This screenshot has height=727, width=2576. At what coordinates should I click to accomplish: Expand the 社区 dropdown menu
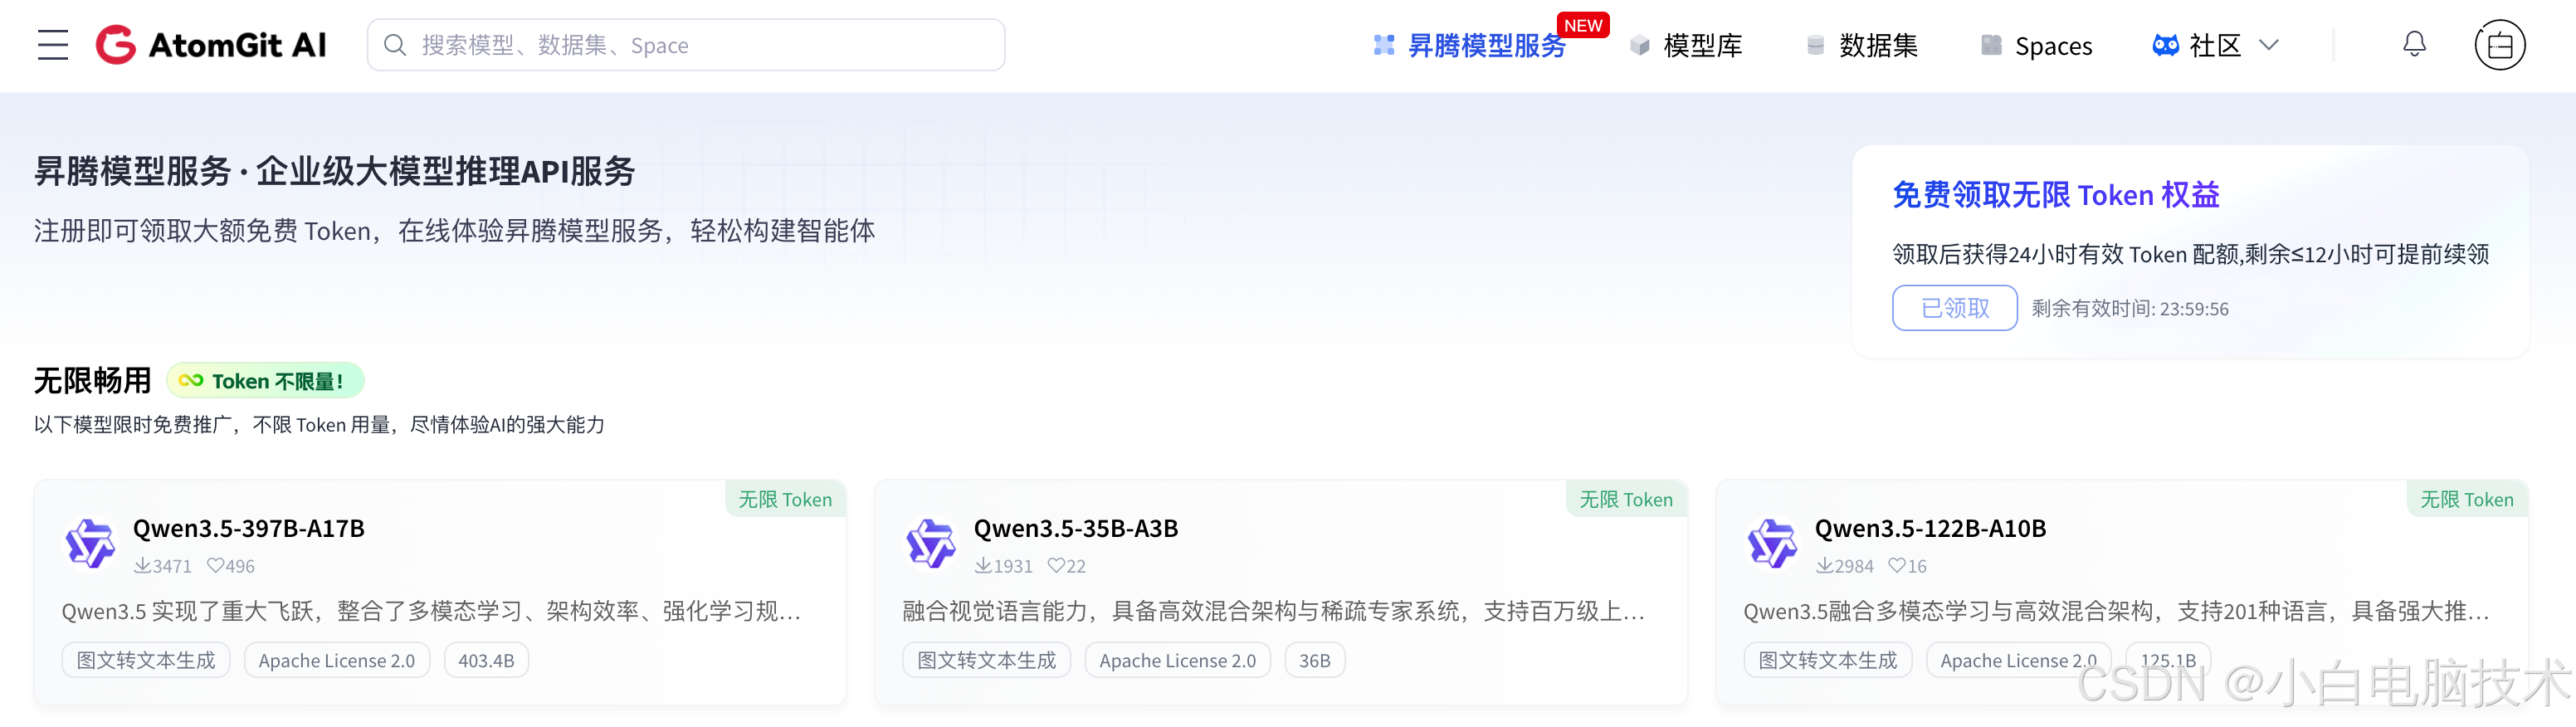coord(2215,46)
